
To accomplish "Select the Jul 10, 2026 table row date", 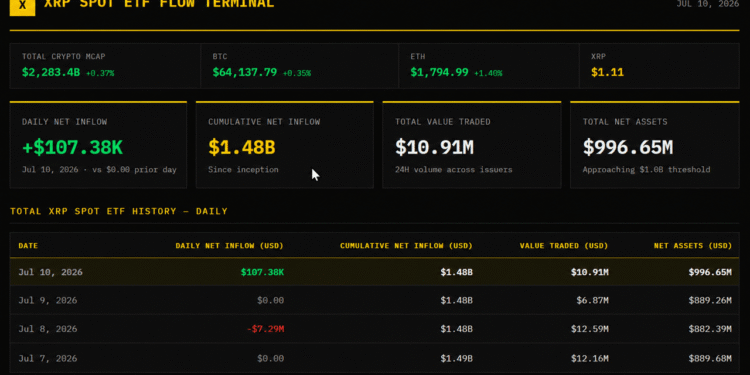I will (50, 272).
